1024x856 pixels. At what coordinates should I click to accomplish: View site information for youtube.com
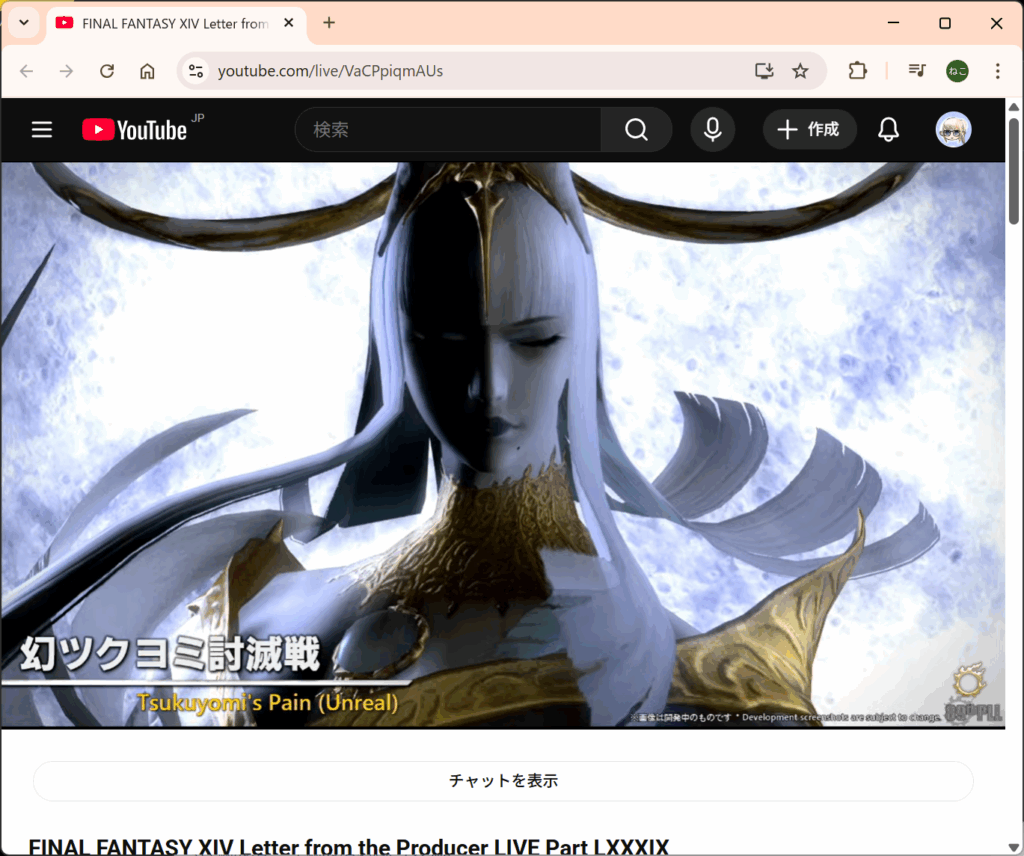[196, 71]
